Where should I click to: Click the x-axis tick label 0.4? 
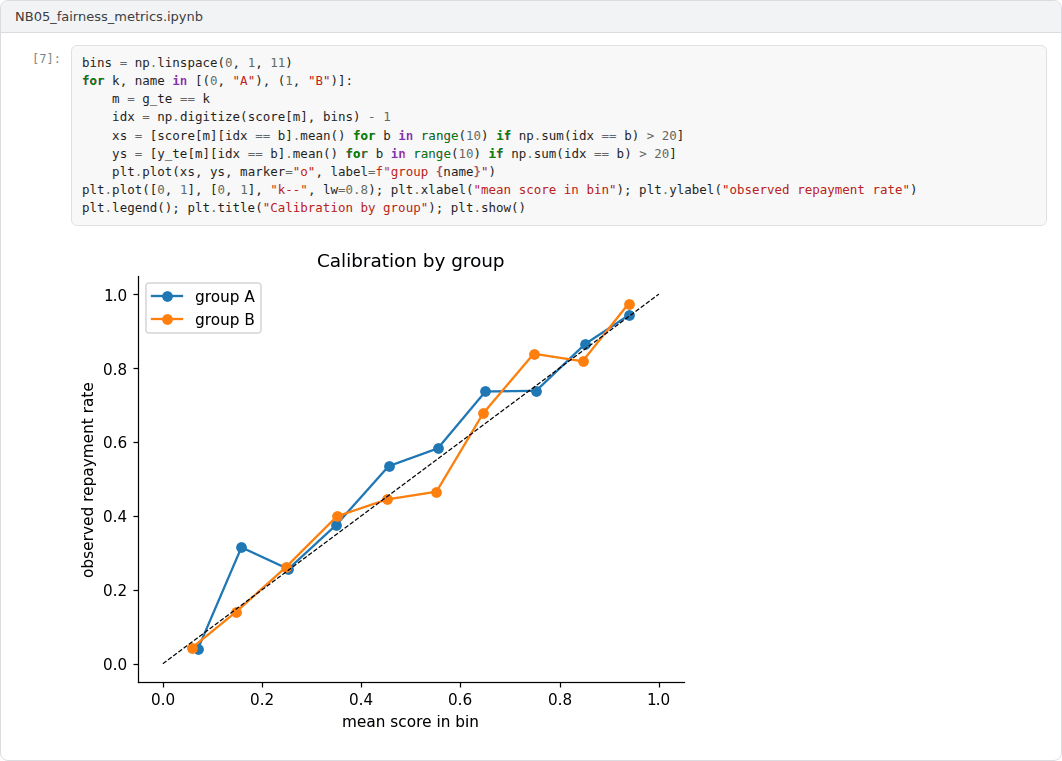tap(361, 699)
